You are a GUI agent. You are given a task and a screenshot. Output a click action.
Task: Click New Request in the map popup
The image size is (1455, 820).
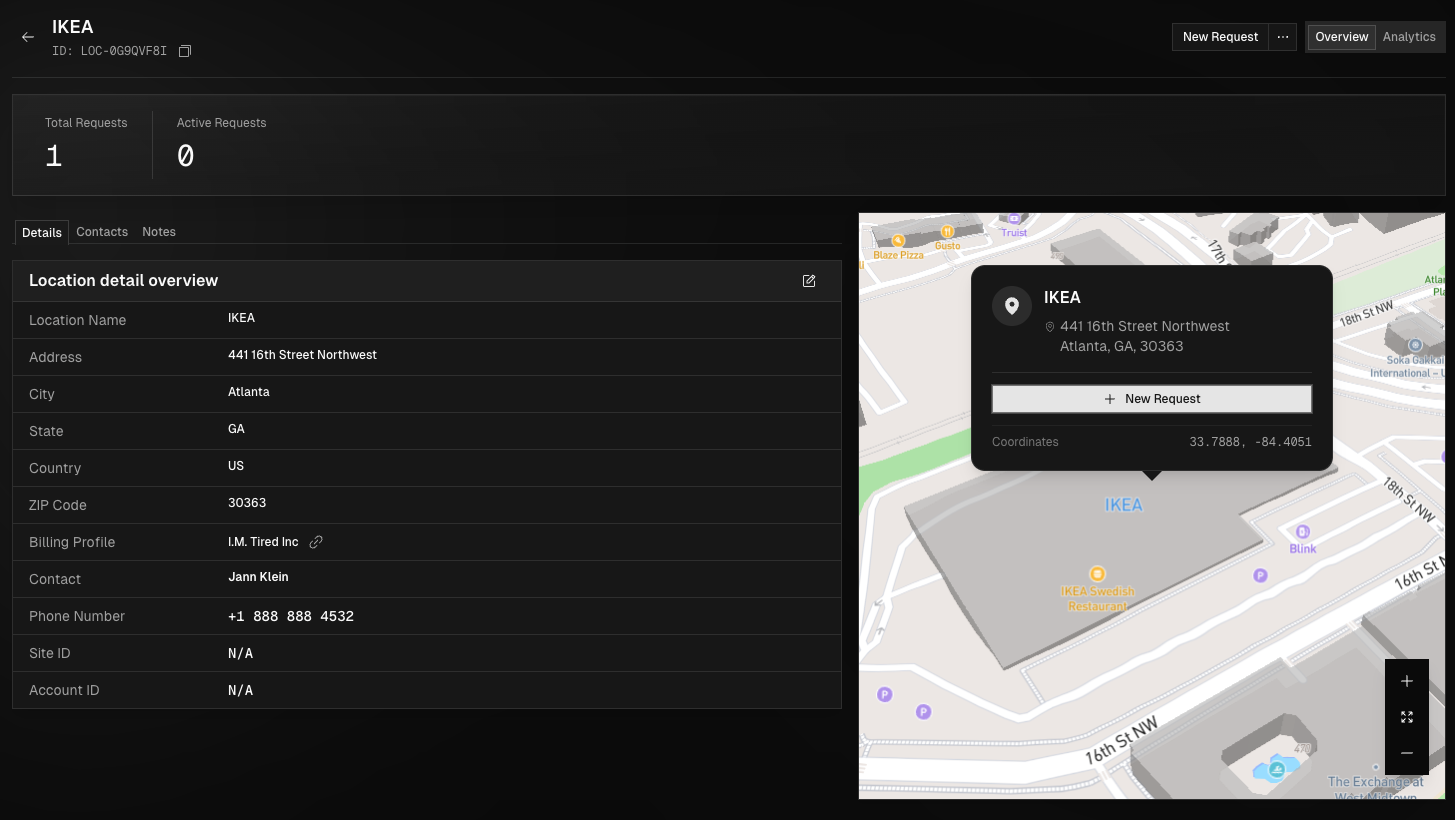[x=1152, y=399]
